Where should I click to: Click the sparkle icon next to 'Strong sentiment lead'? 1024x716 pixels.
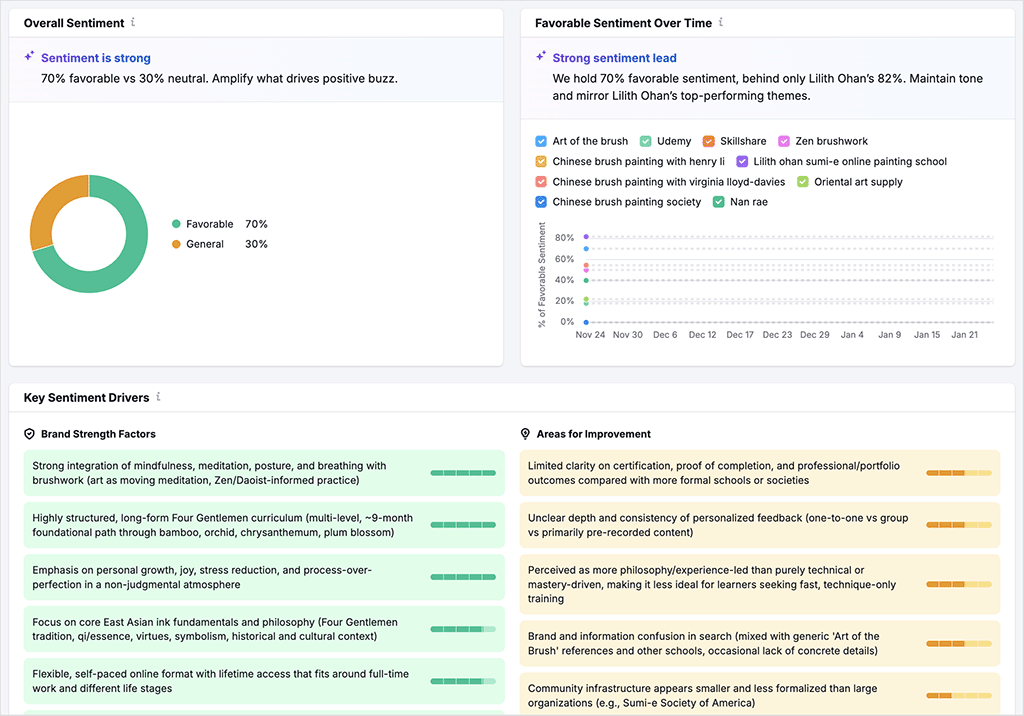point(539,57)
